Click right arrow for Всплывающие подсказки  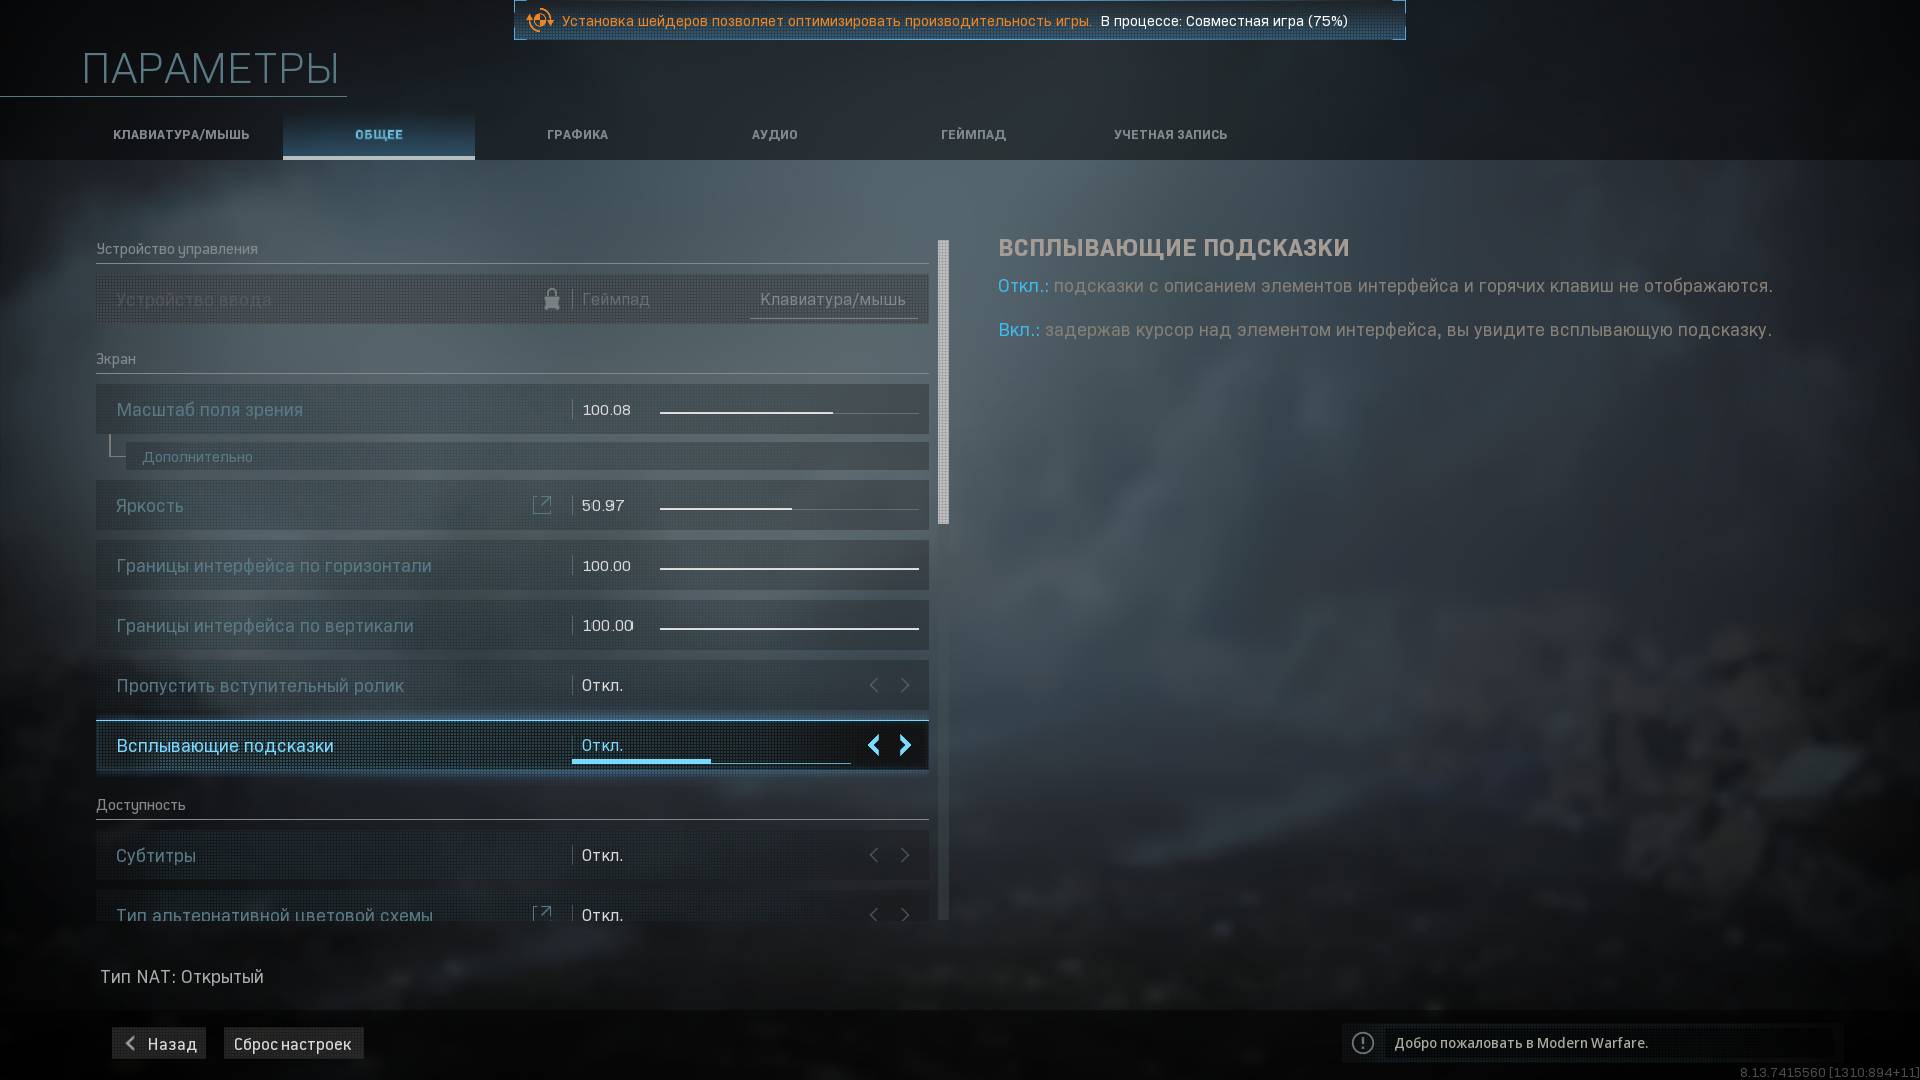(905, 745)
